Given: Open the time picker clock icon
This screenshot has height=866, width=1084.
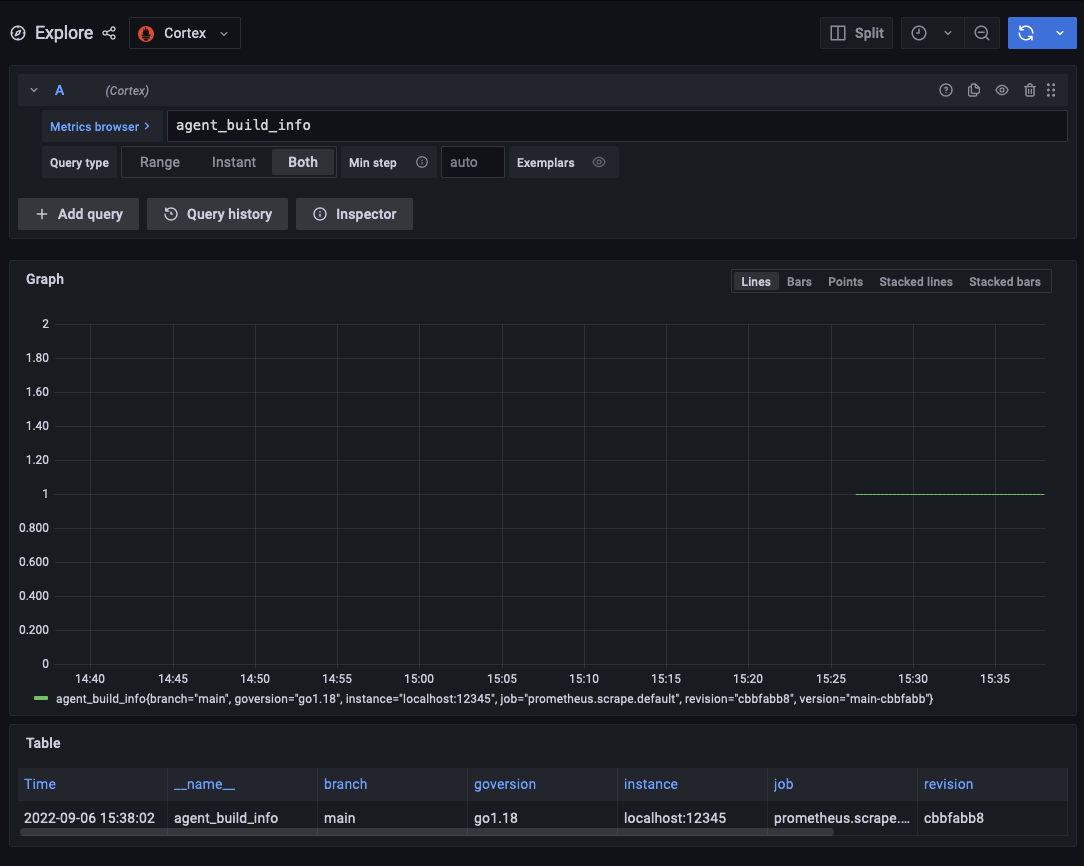Looking at the screenshot, I should (918, 33).
